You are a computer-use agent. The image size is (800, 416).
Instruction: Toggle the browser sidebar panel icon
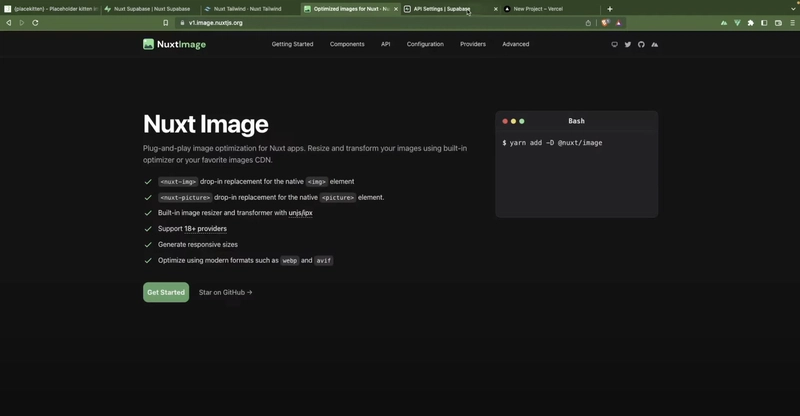click(764, 22)
